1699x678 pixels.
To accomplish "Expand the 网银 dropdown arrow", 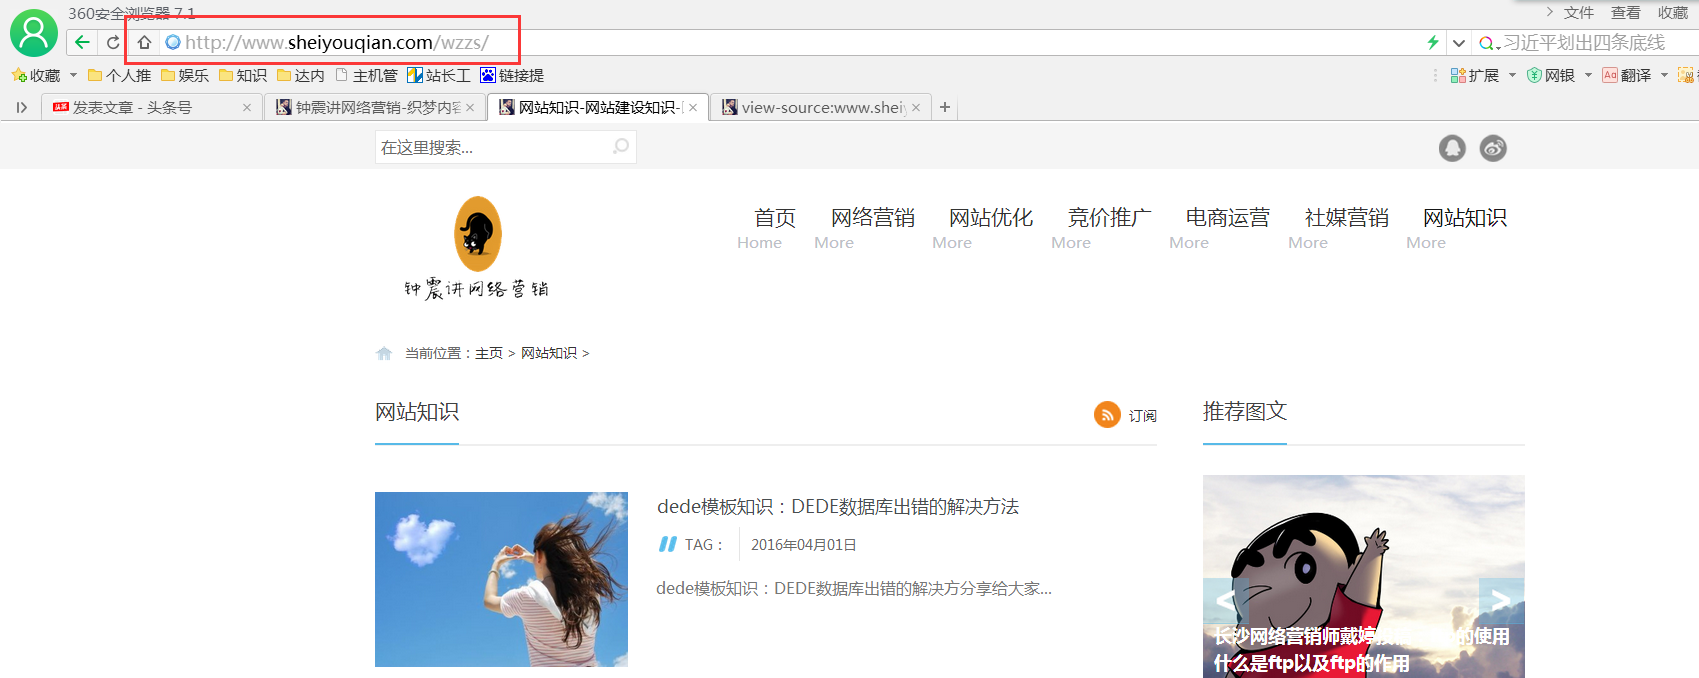I will tap(1588, 75).
